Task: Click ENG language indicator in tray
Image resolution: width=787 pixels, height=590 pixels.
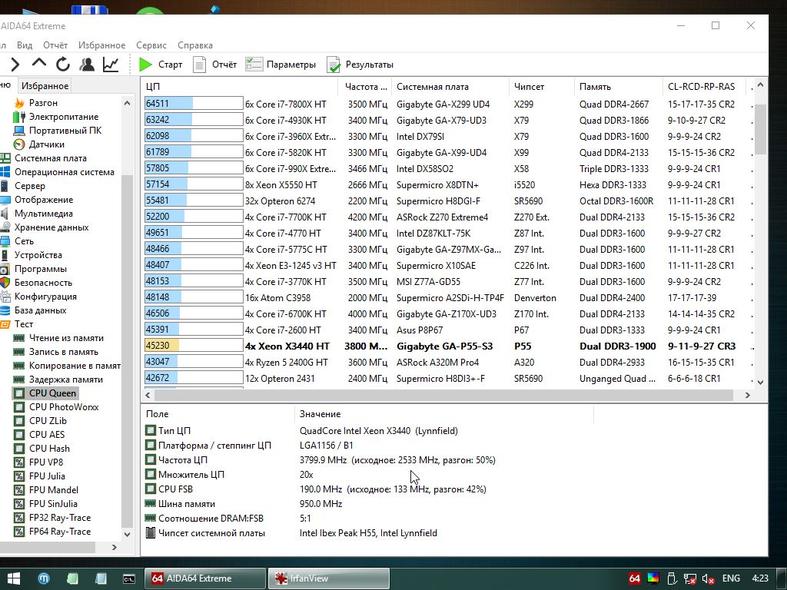Action: pos(731,578)
